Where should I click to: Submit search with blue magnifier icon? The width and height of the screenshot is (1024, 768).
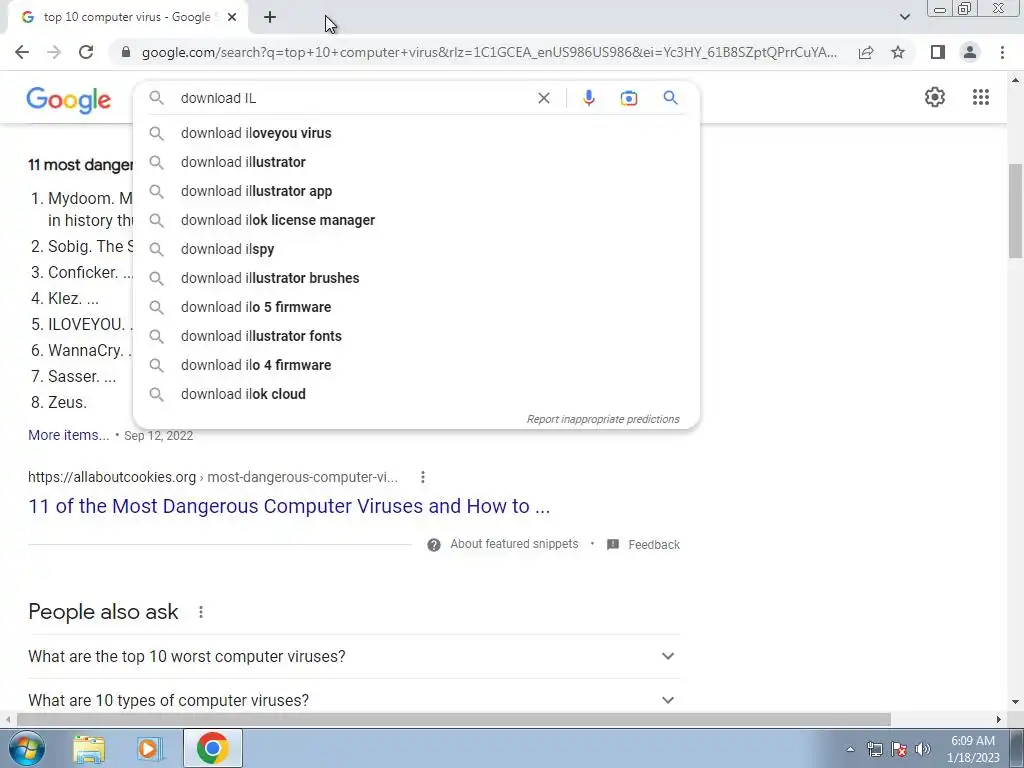[x=670, y=98]
